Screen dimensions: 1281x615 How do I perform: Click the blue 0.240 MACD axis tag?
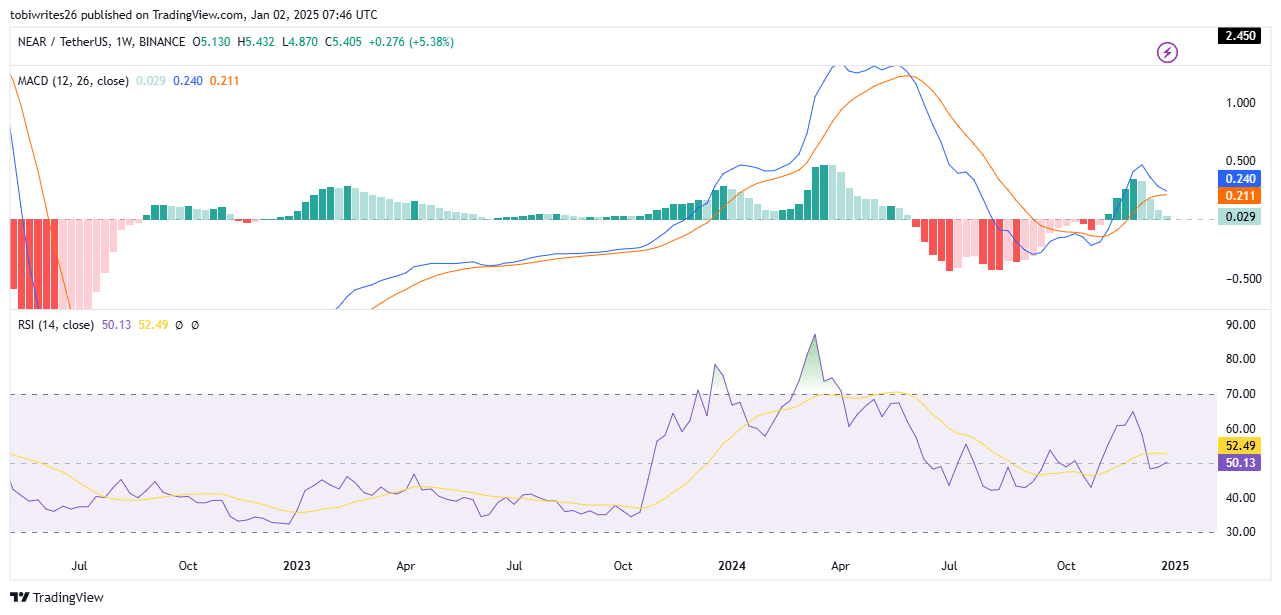[1239, 178]
